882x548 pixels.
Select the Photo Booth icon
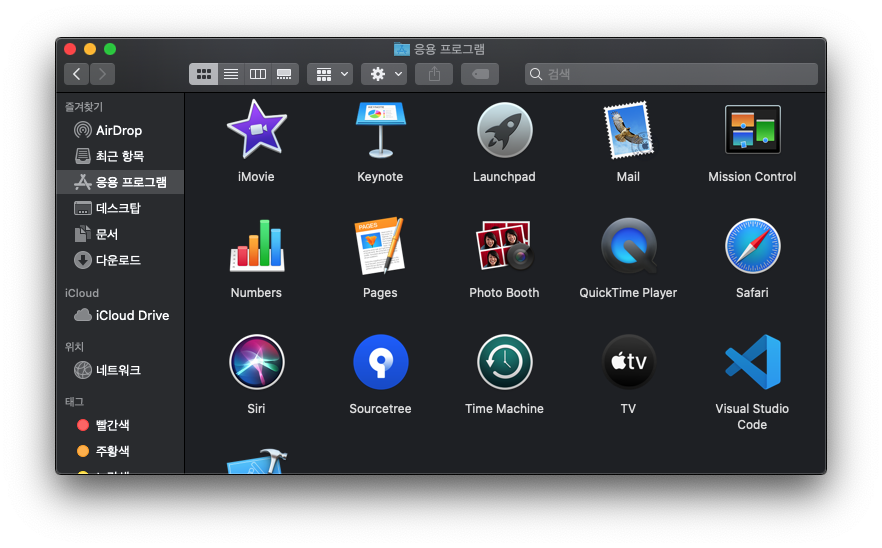[505, 245]
